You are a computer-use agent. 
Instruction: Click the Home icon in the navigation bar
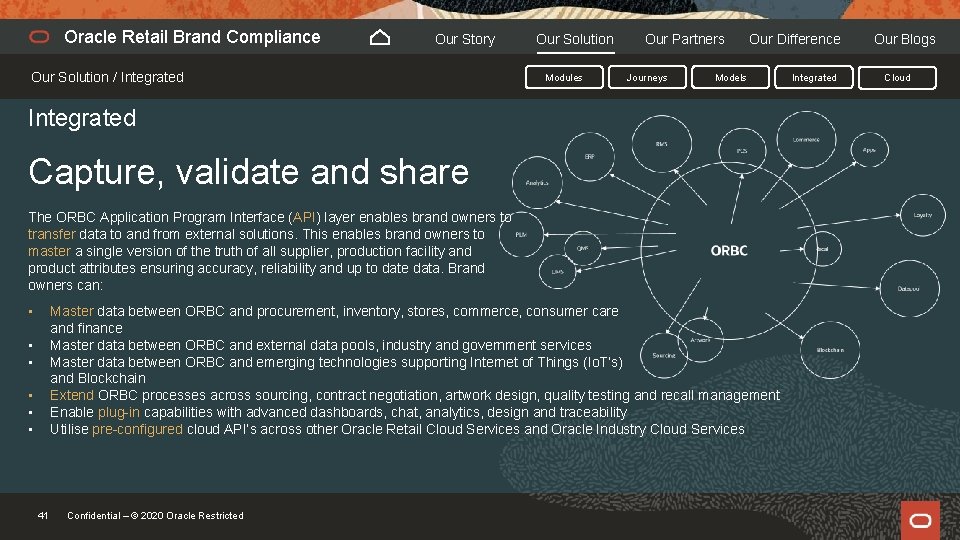click(380, 38)
